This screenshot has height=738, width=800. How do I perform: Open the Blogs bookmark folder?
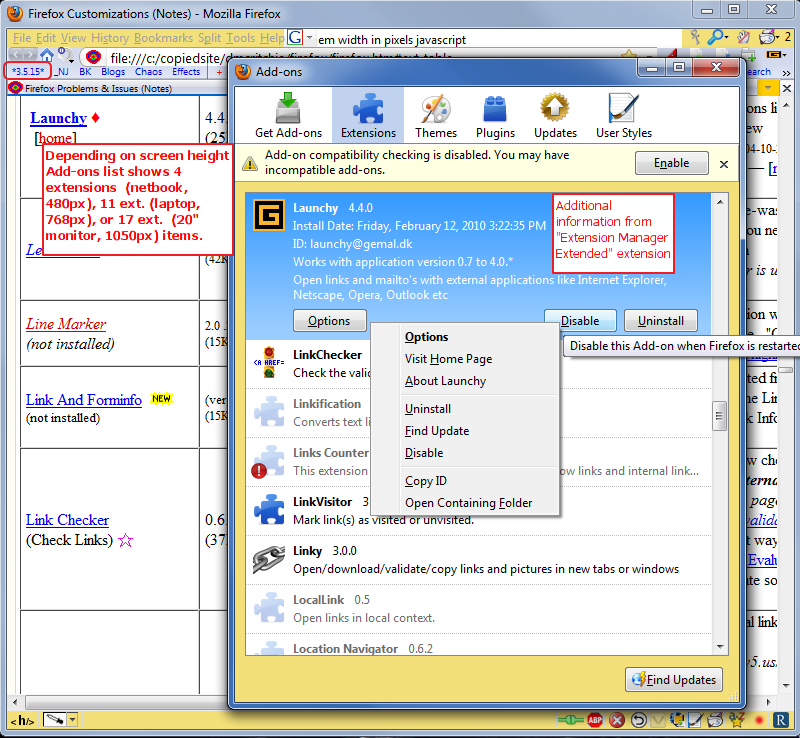113,72
